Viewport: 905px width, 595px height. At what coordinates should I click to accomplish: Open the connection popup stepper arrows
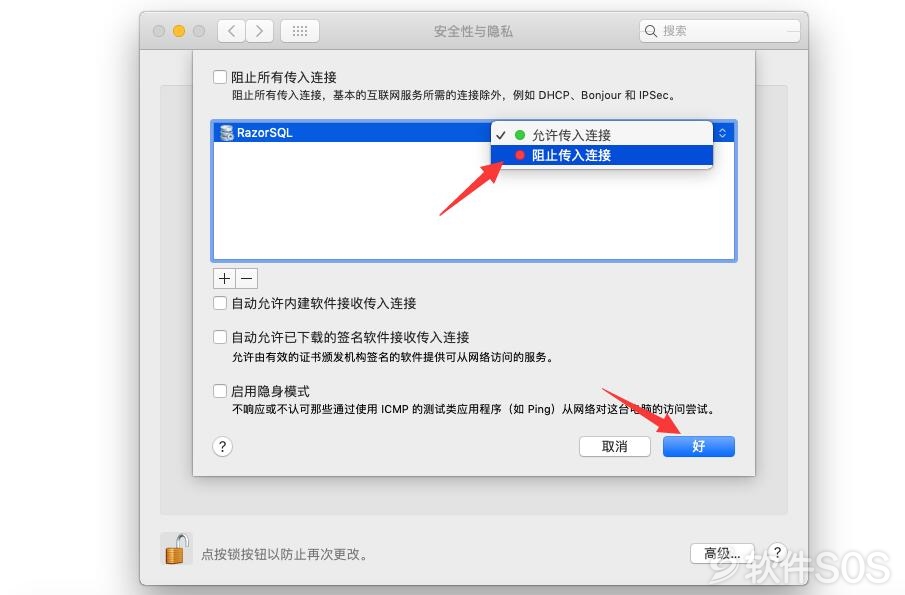coord(723,133)
